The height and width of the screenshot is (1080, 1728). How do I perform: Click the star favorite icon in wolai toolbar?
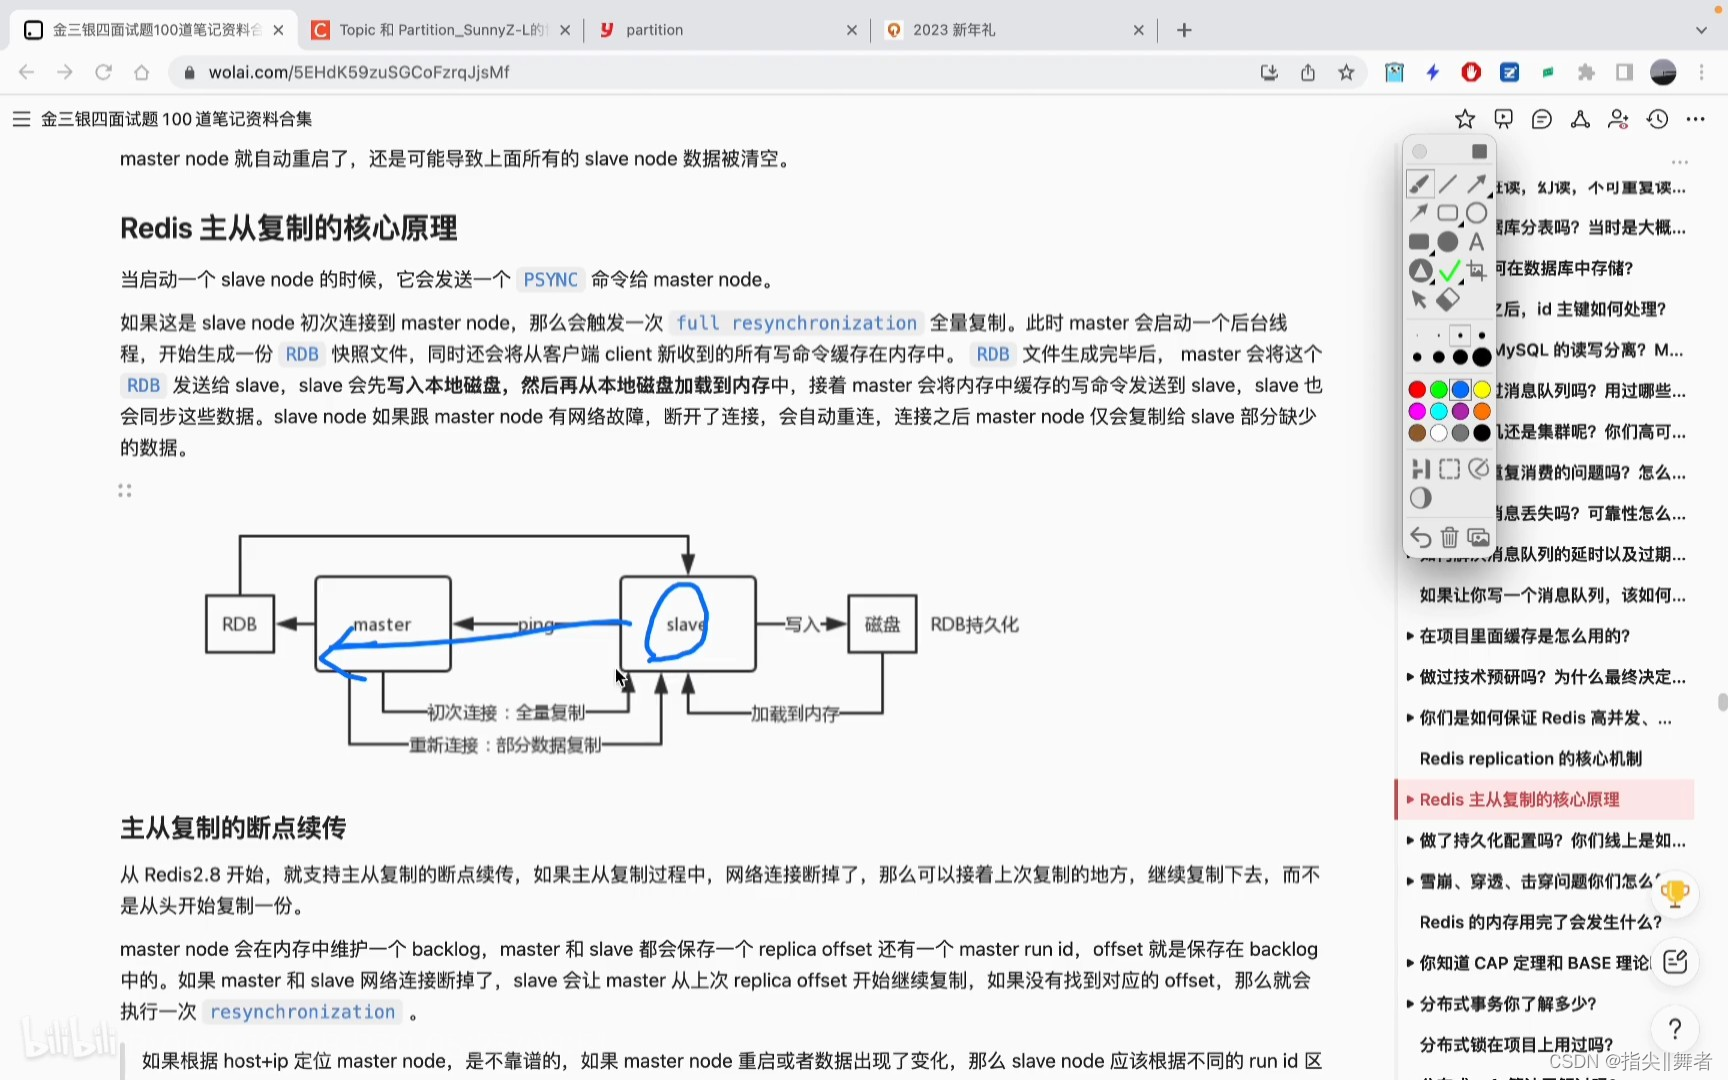[x=1465, y=119]
